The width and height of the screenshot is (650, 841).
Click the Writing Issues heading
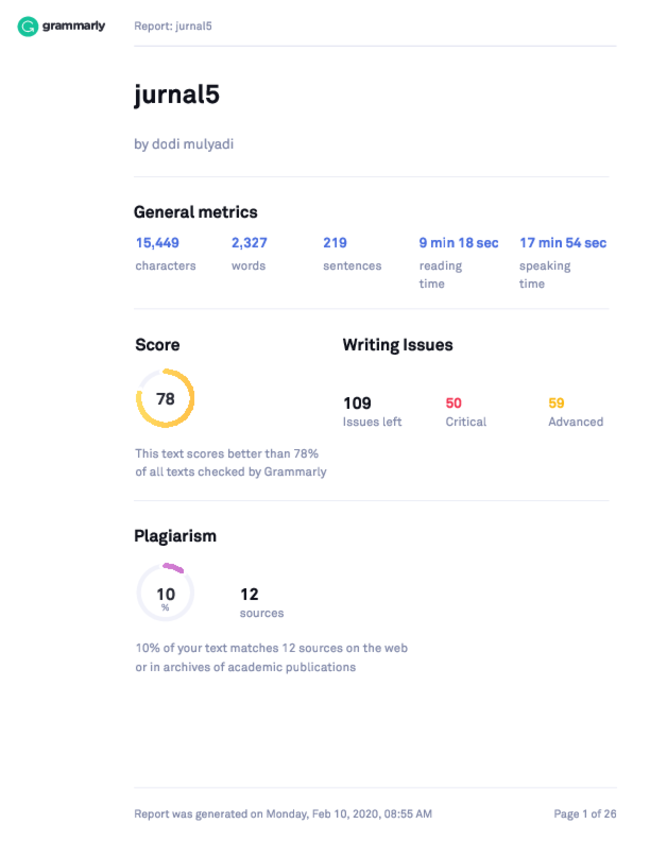point(398,345)
